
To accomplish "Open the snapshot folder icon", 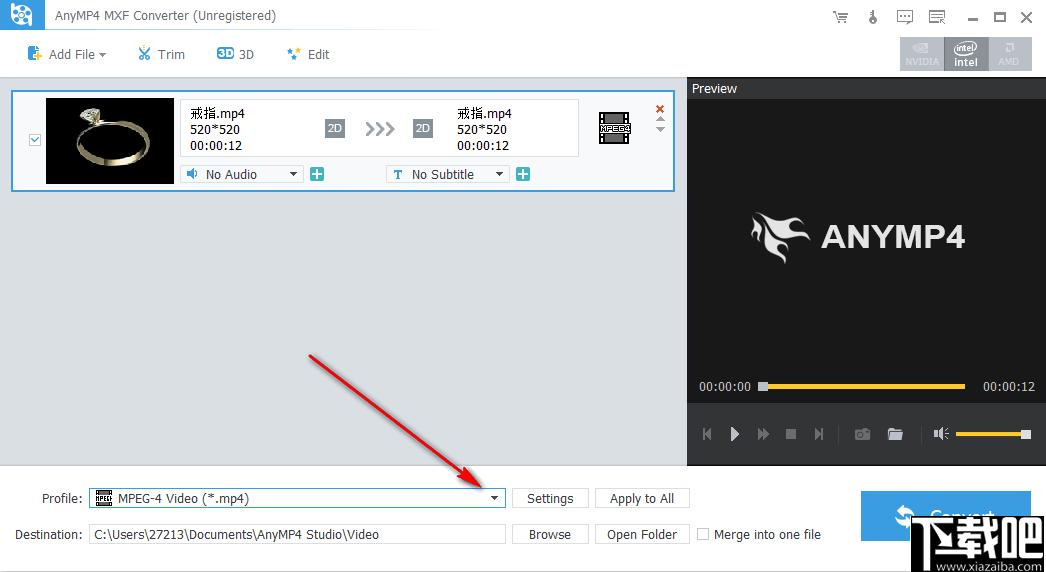I will (895, 434).
